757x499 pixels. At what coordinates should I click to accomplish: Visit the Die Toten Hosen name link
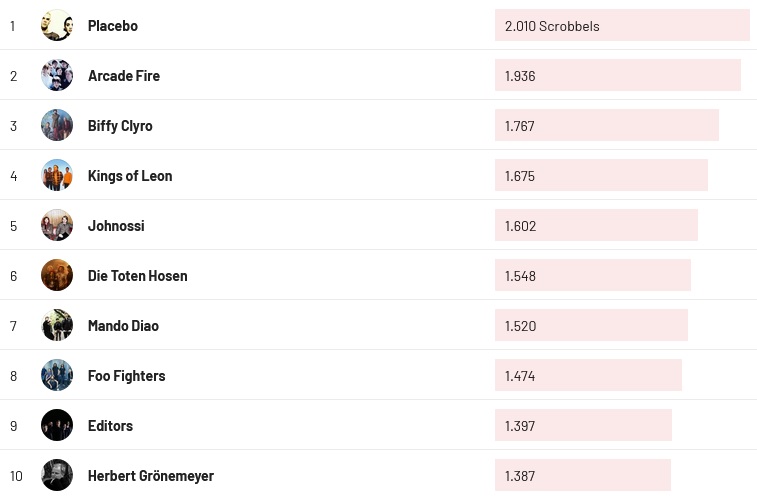(138, 276)
